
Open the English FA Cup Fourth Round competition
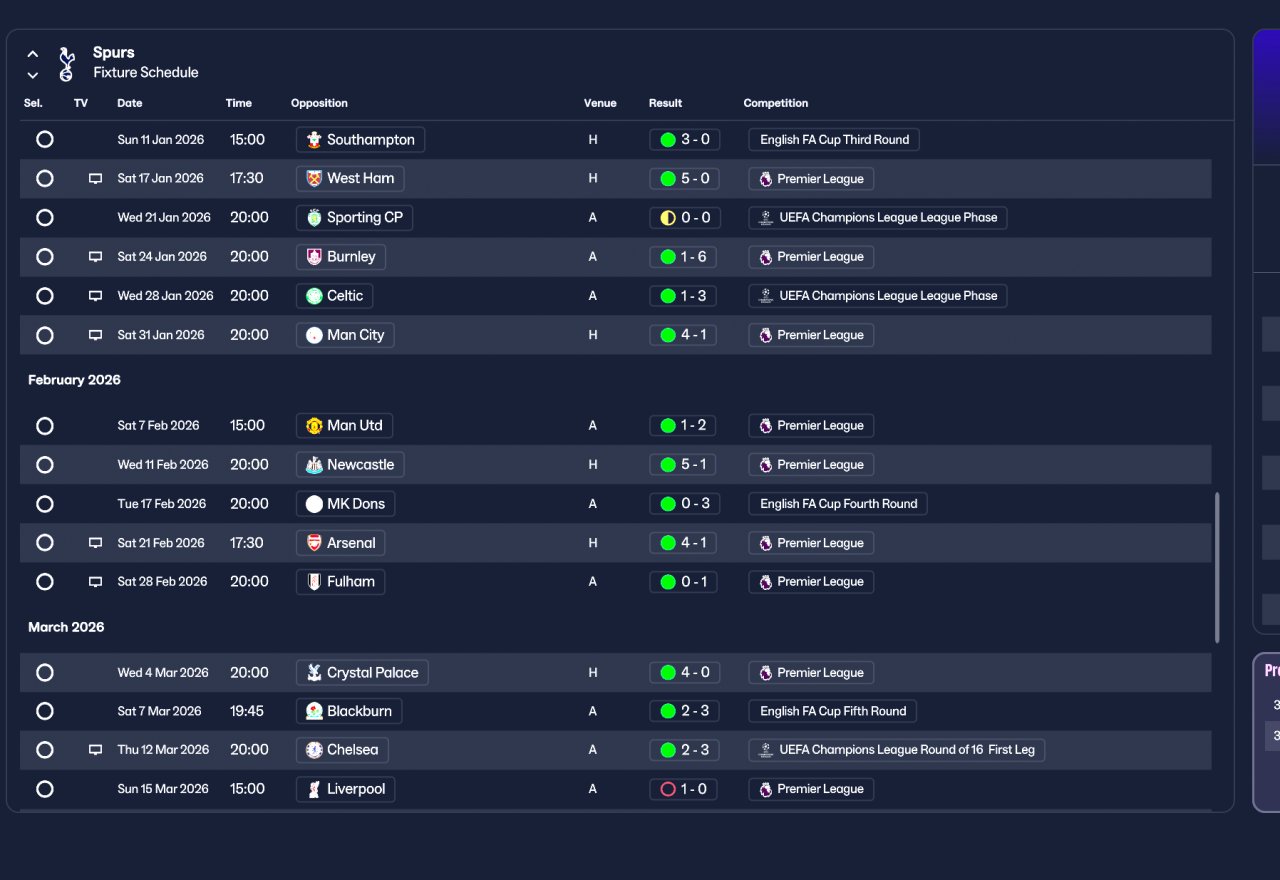[x=838, y=504]
